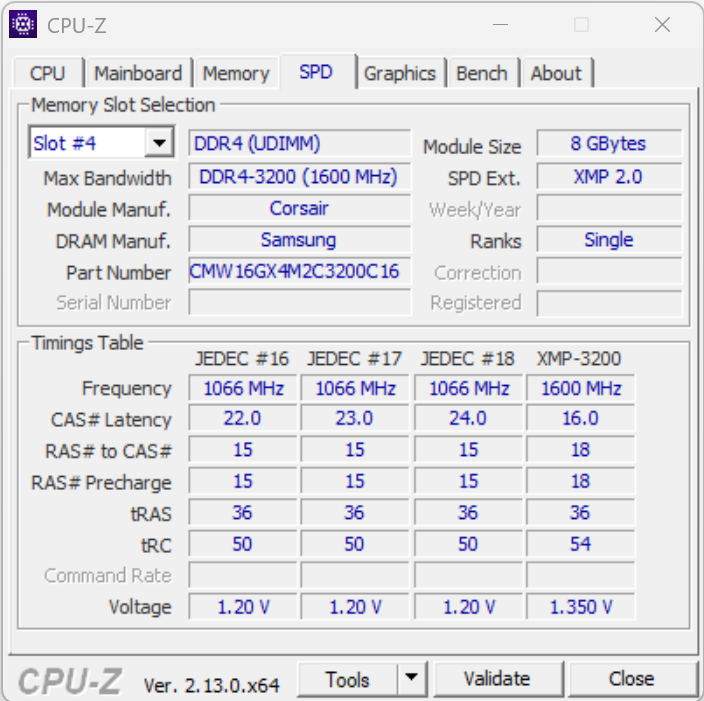Click the empty Correction field

click(609, 271)
